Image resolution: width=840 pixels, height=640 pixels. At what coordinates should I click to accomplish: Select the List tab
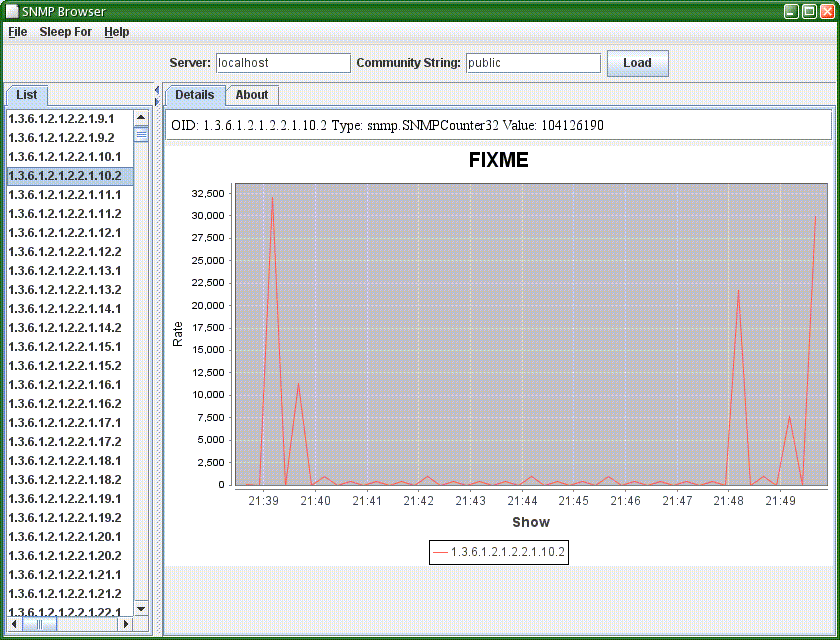point(27,95)
